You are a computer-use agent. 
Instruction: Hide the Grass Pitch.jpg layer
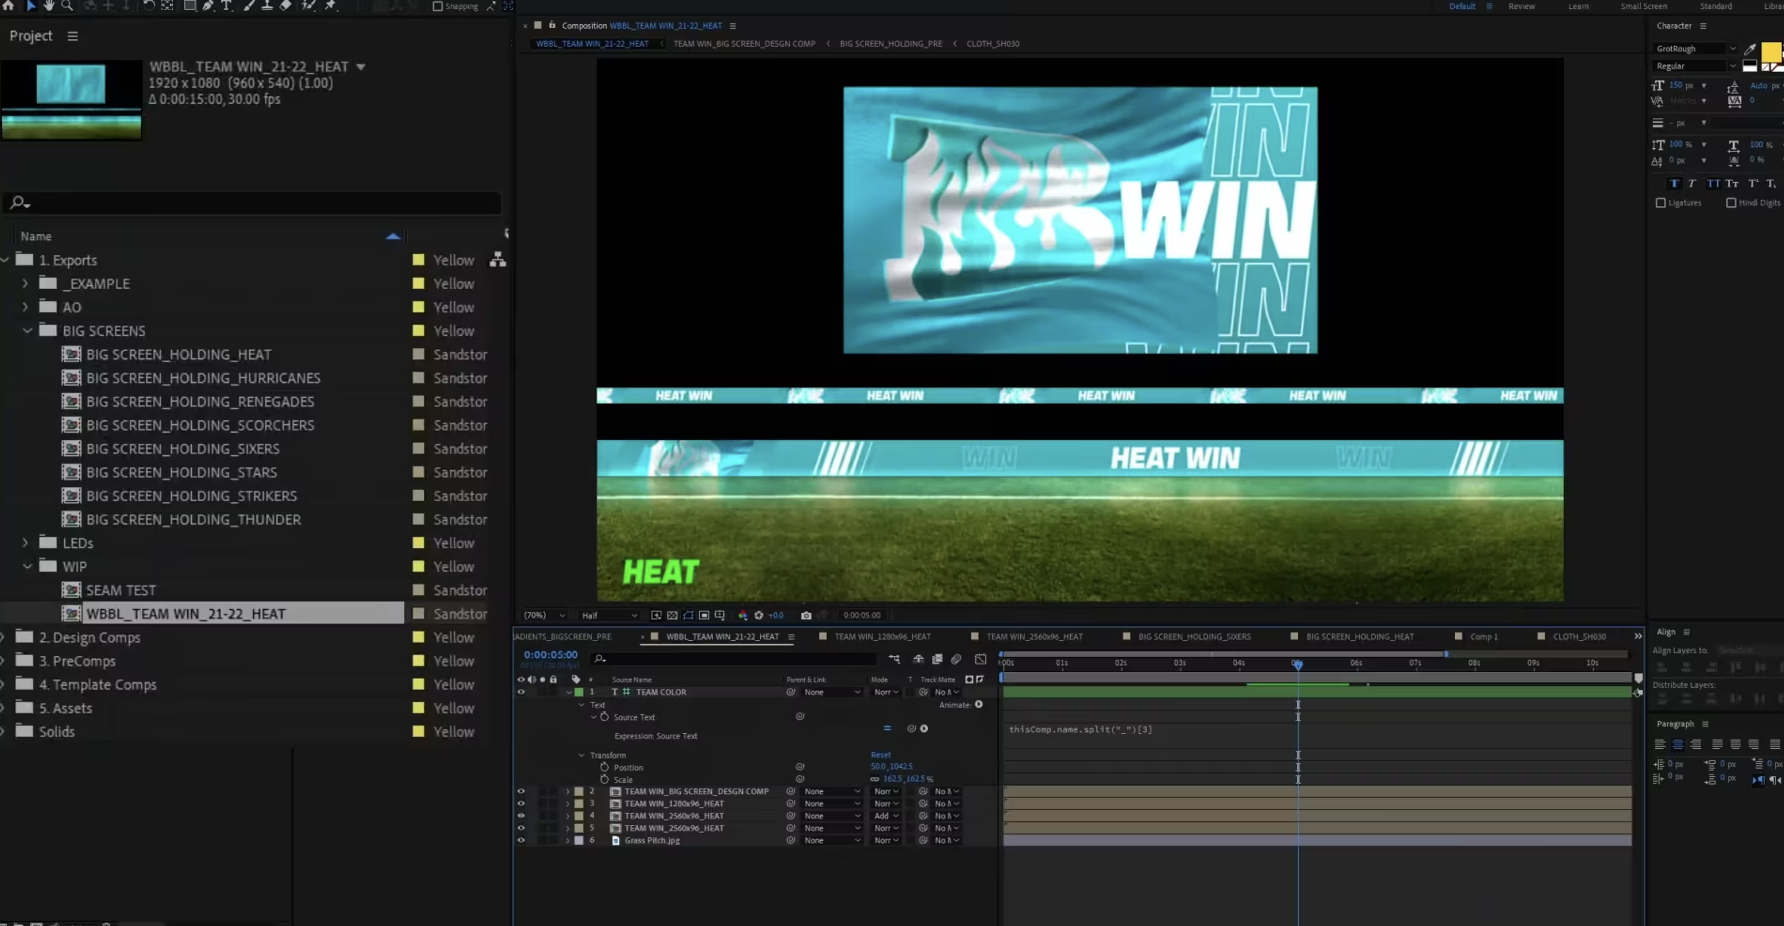point(521,840)
